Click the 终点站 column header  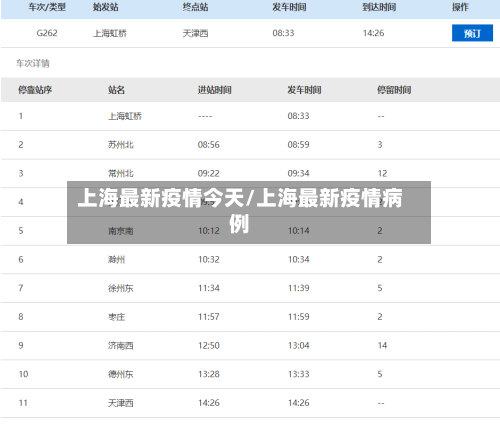pos(195,7)
